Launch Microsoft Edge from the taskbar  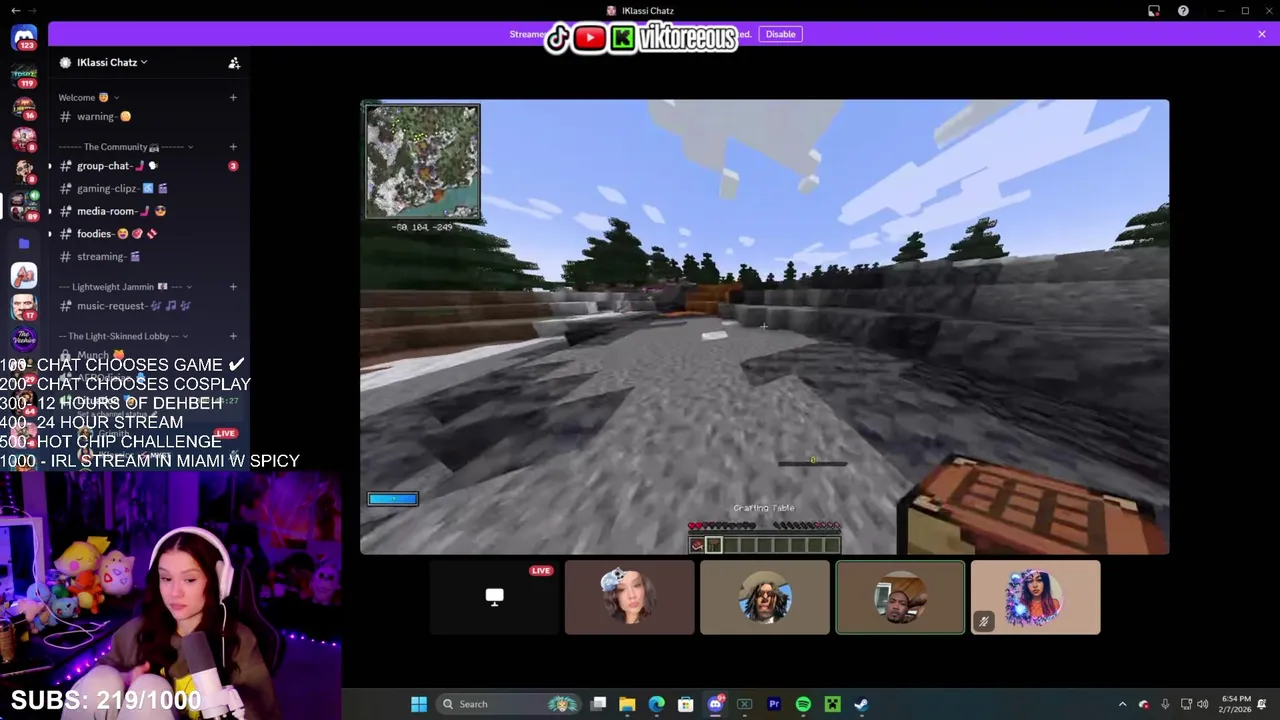click(656, 704)
